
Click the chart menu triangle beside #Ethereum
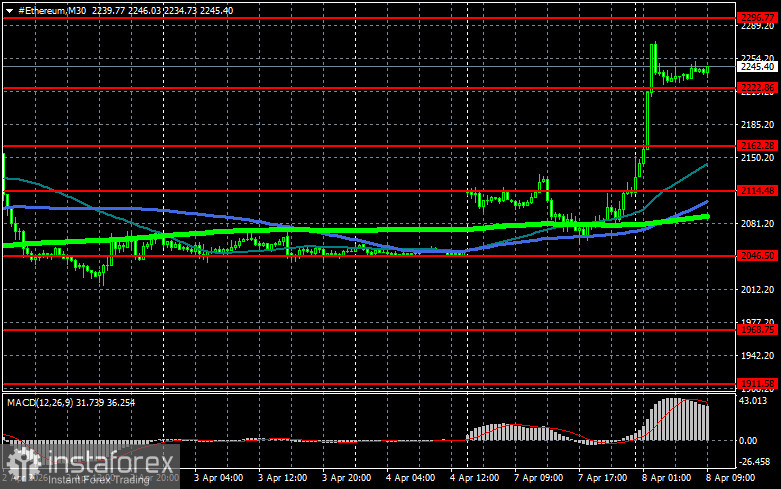9,11
